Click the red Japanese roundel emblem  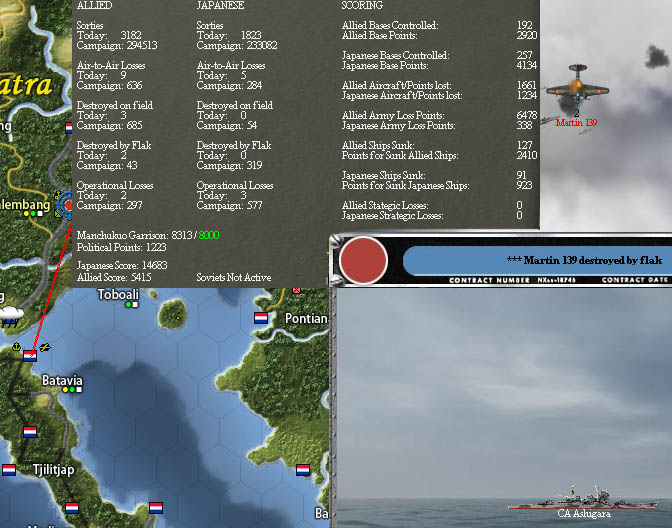tap(363, 260)
